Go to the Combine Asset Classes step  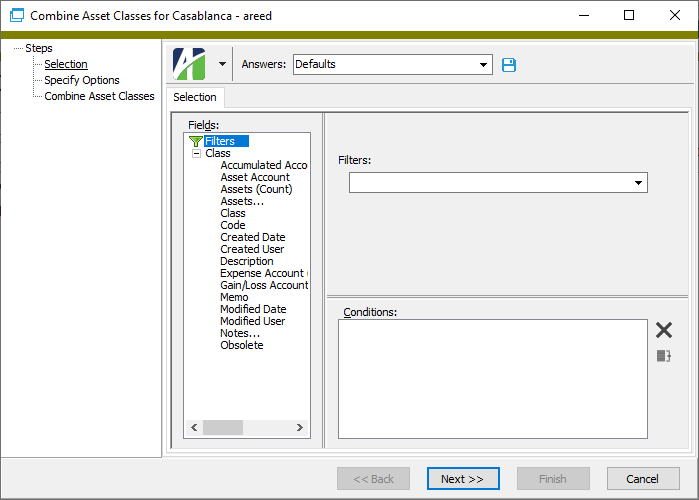tap(99, 96)
